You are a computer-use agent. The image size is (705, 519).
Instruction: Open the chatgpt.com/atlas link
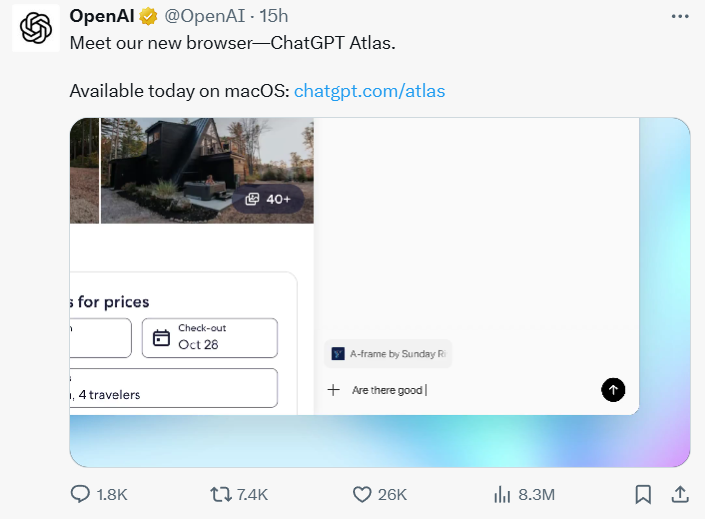click(369, 91)
